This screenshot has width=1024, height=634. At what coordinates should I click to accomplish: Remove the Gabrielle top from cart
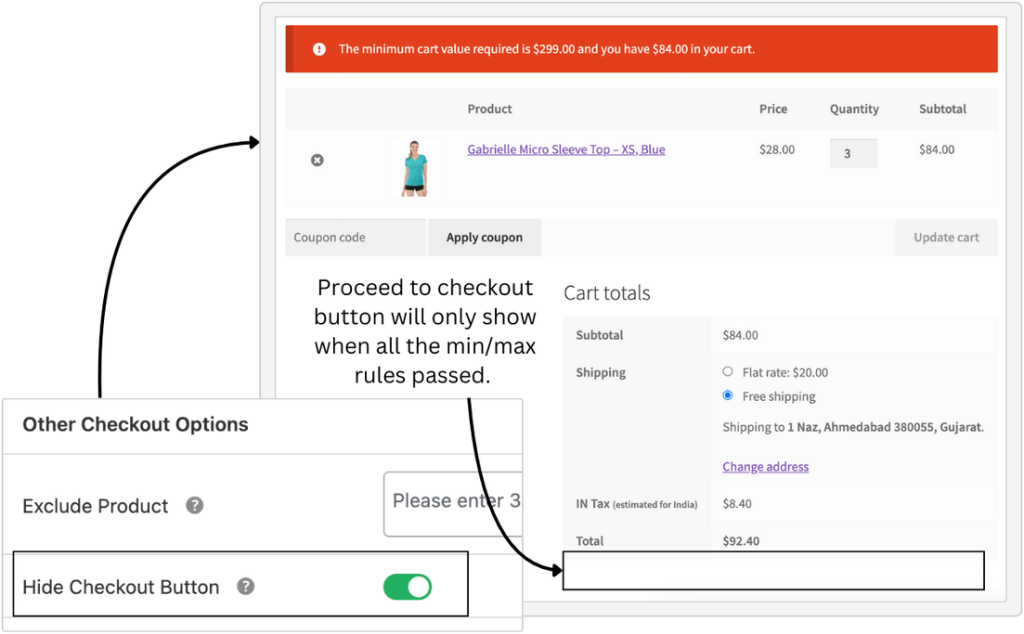317,160
